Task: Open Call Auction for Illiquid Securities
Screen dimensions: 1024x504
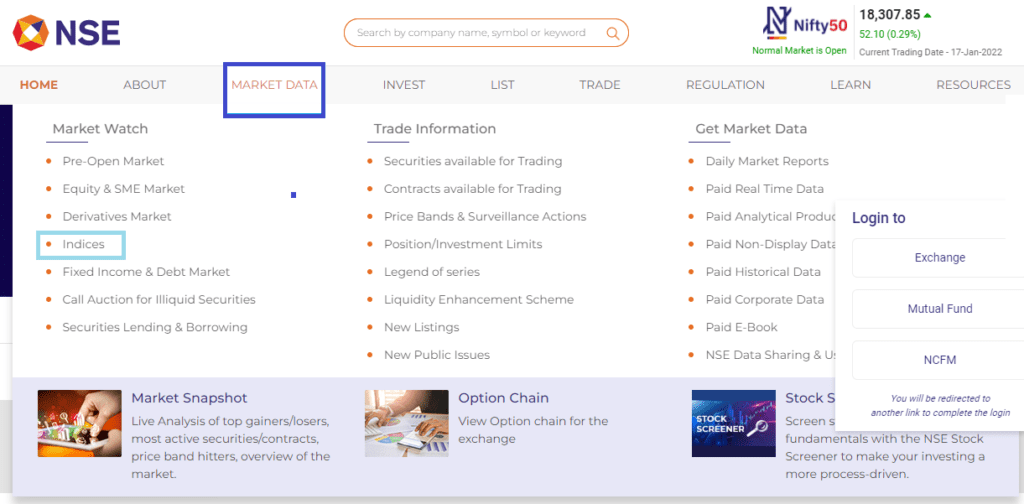Action: (x=159, y=300)
